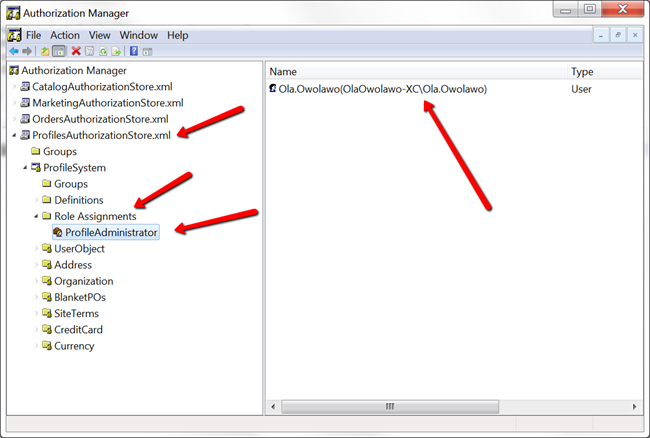Click the ProfileSystem application icon
The image size is (650, 438).
point(36,167)
